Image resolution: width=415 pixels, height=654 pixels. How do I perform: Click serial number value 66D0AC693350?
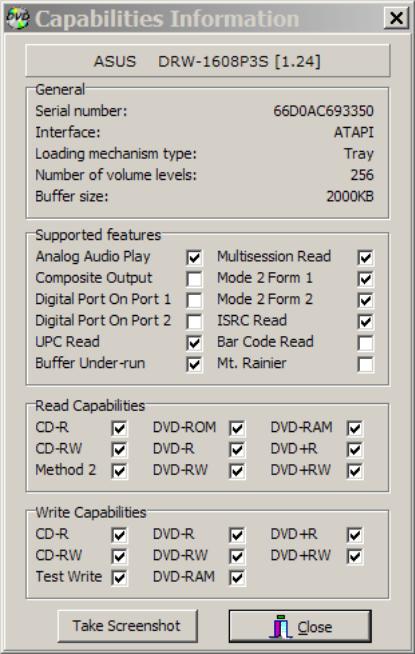(323, 111)
